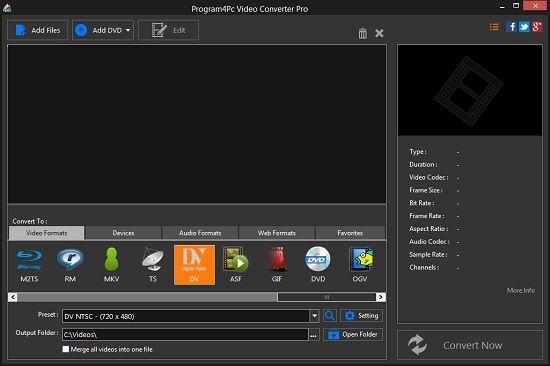This screenshot has height=366, width=550.
Task: Select the M2TS Blu-ray format icon
Action: [29, 265]
